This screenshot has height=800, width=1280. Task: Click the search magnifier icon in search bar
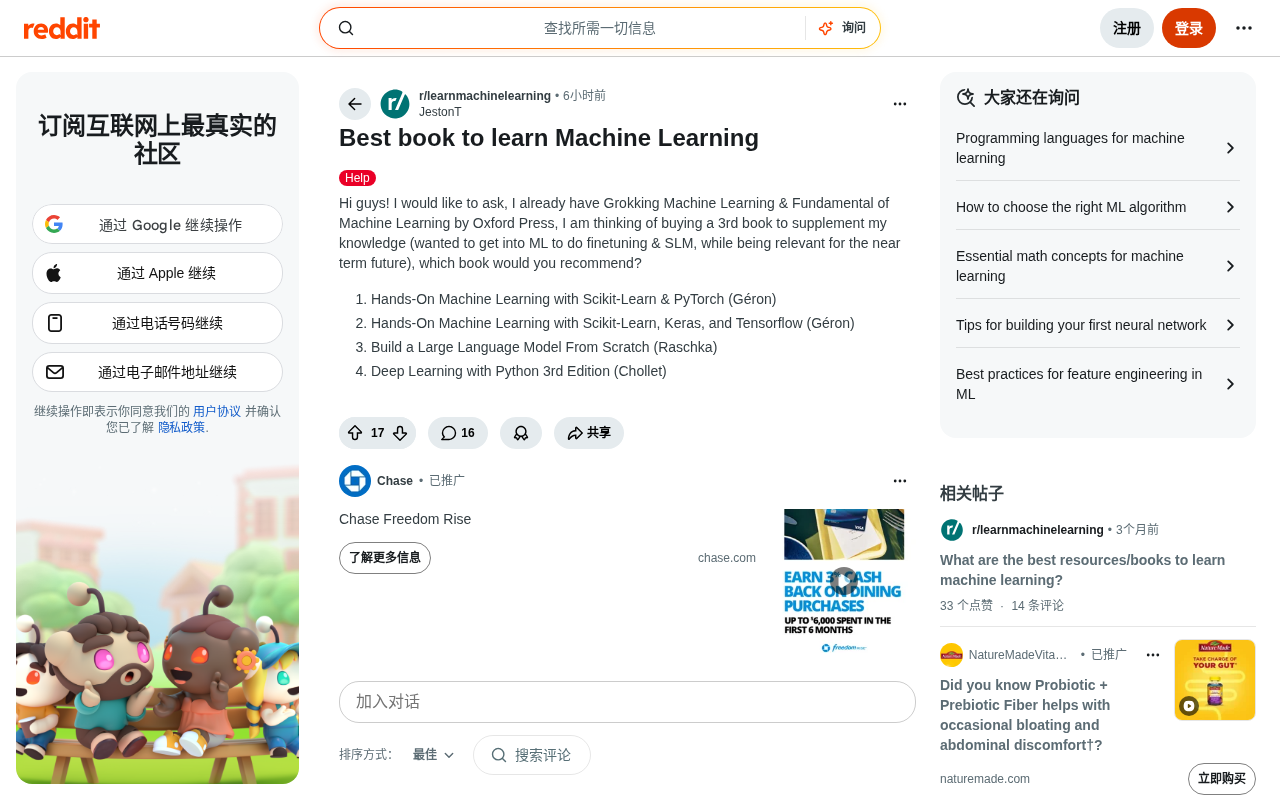(346, 28)
